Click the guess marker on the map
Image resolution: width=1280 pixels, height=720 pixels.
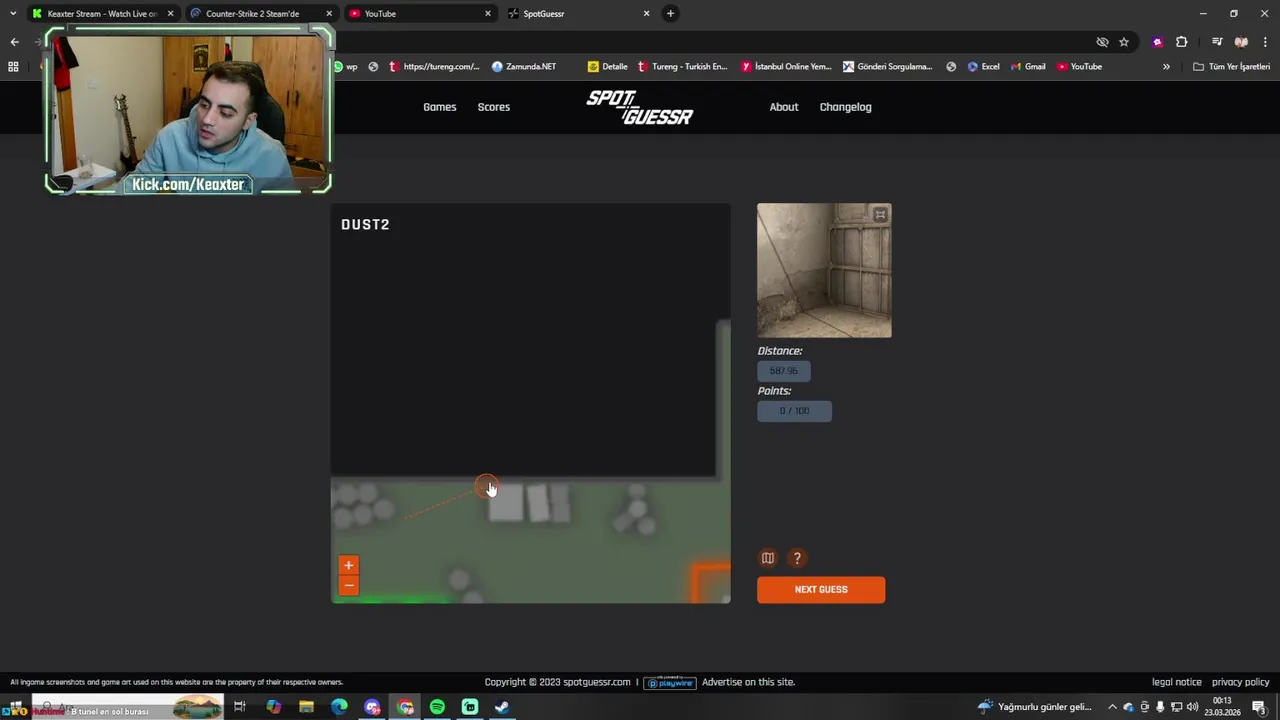(485, 487)
